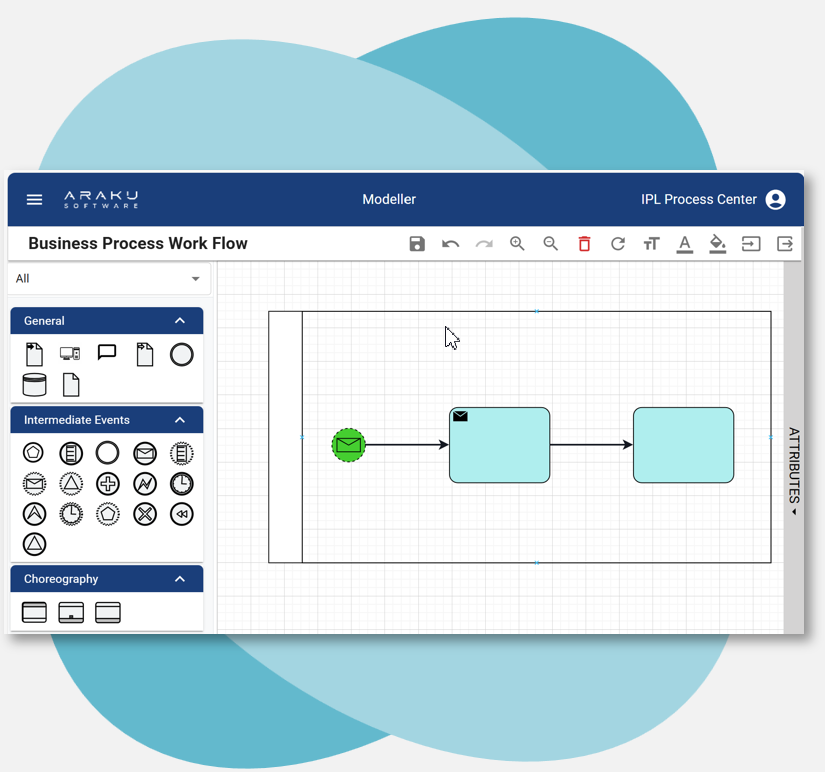The height and width of the screenshot is (772, 825).
Task: Collapse the General palette section
Action: pos(180,321)
